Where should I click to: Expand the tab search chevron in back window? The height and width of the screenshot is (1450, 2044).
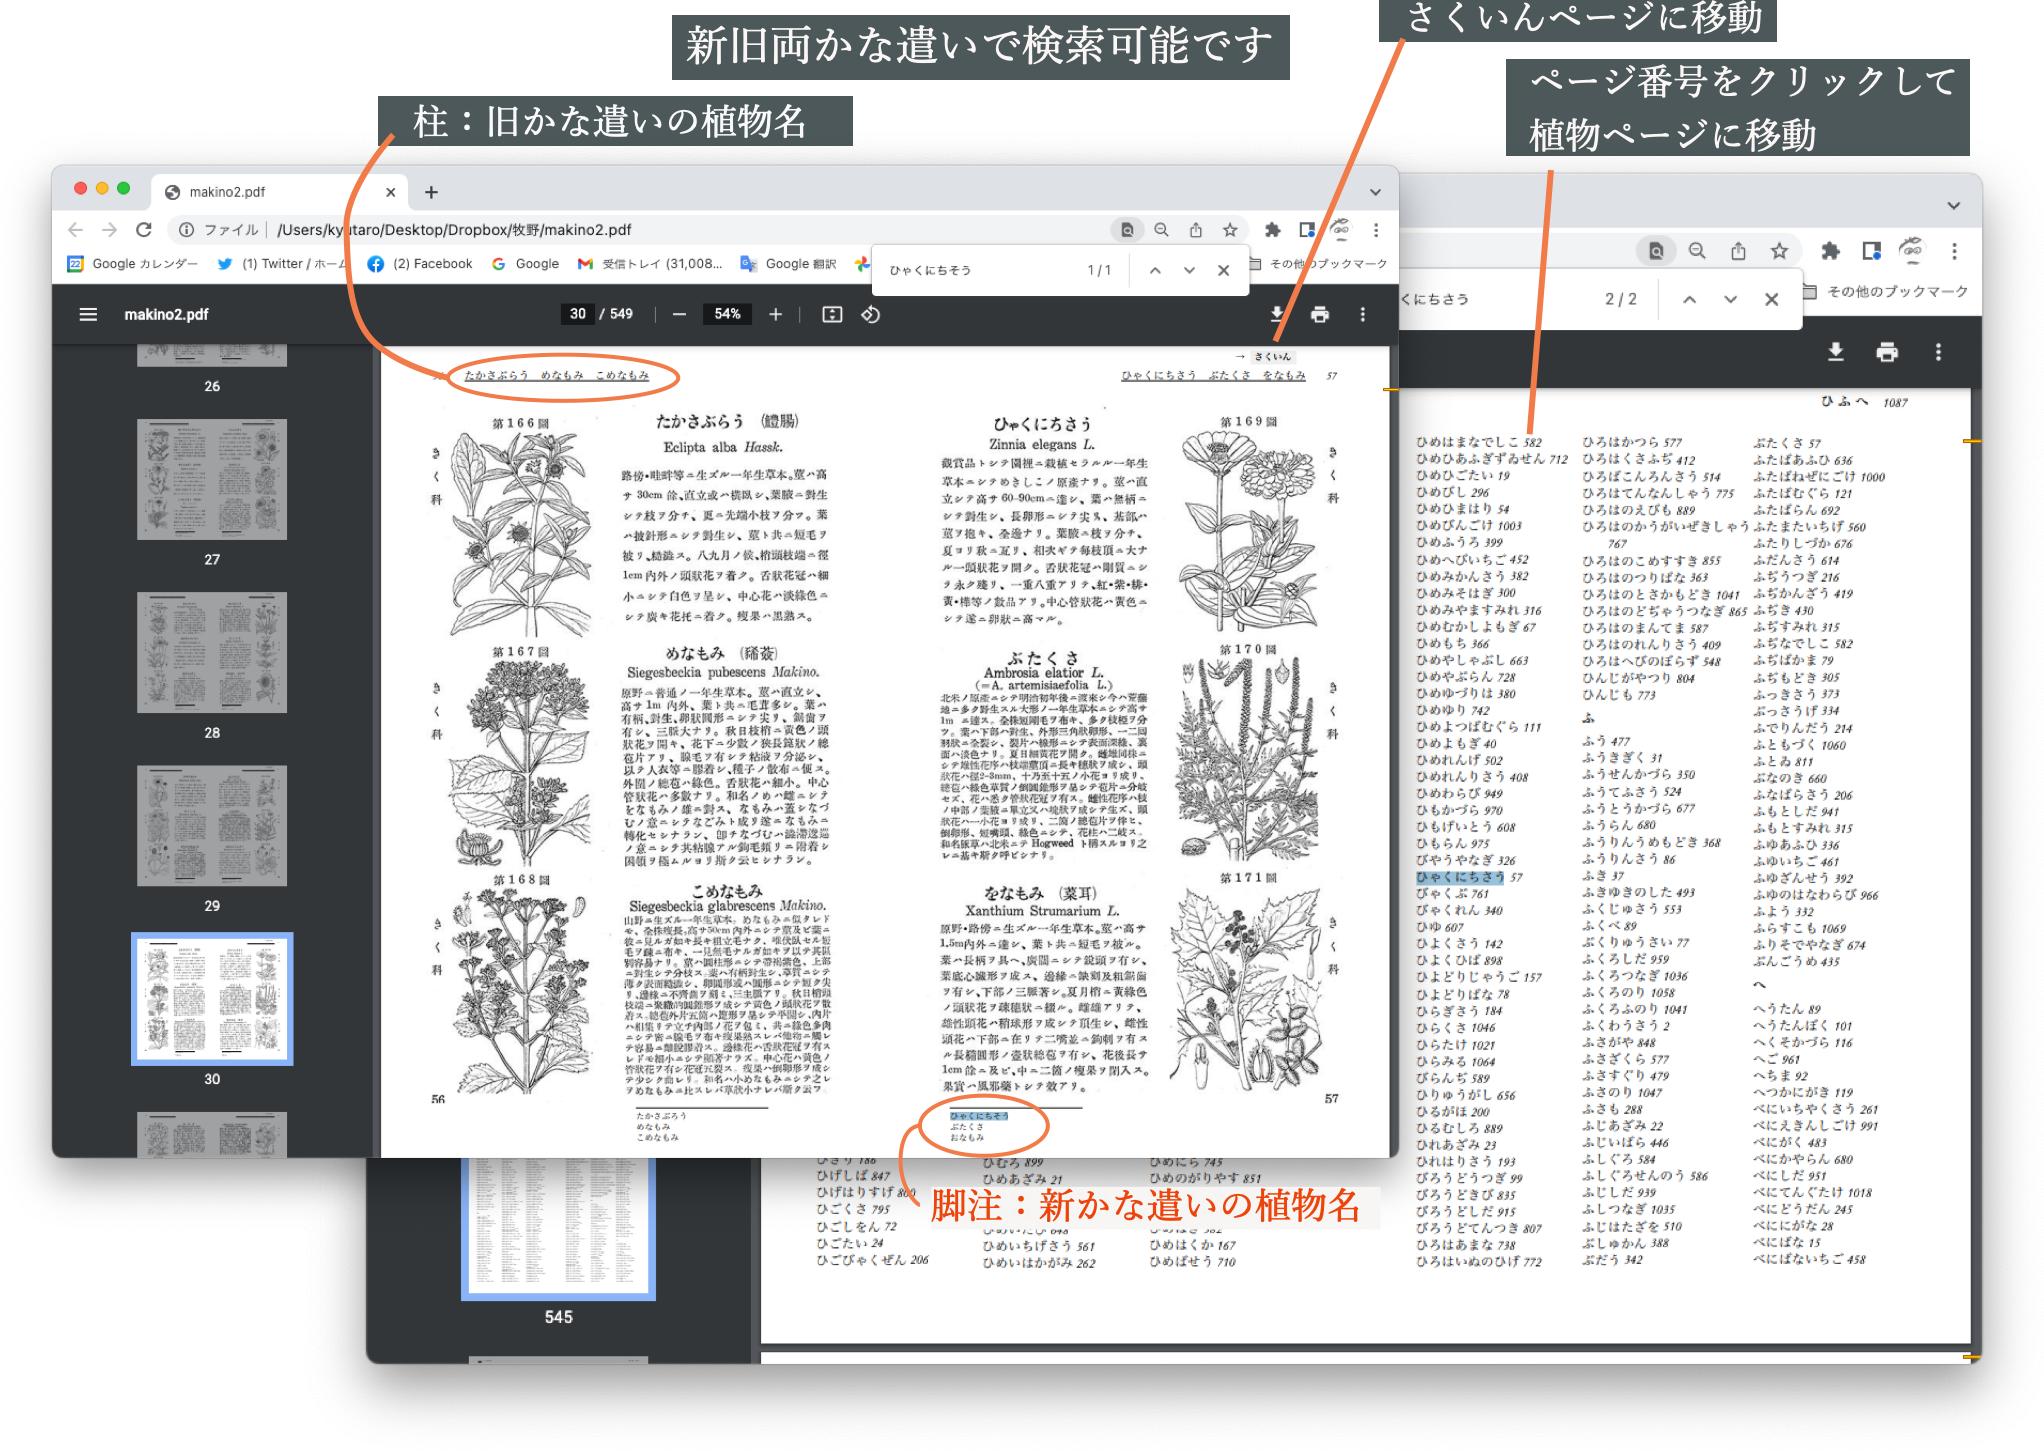(x=1953, y=206)
